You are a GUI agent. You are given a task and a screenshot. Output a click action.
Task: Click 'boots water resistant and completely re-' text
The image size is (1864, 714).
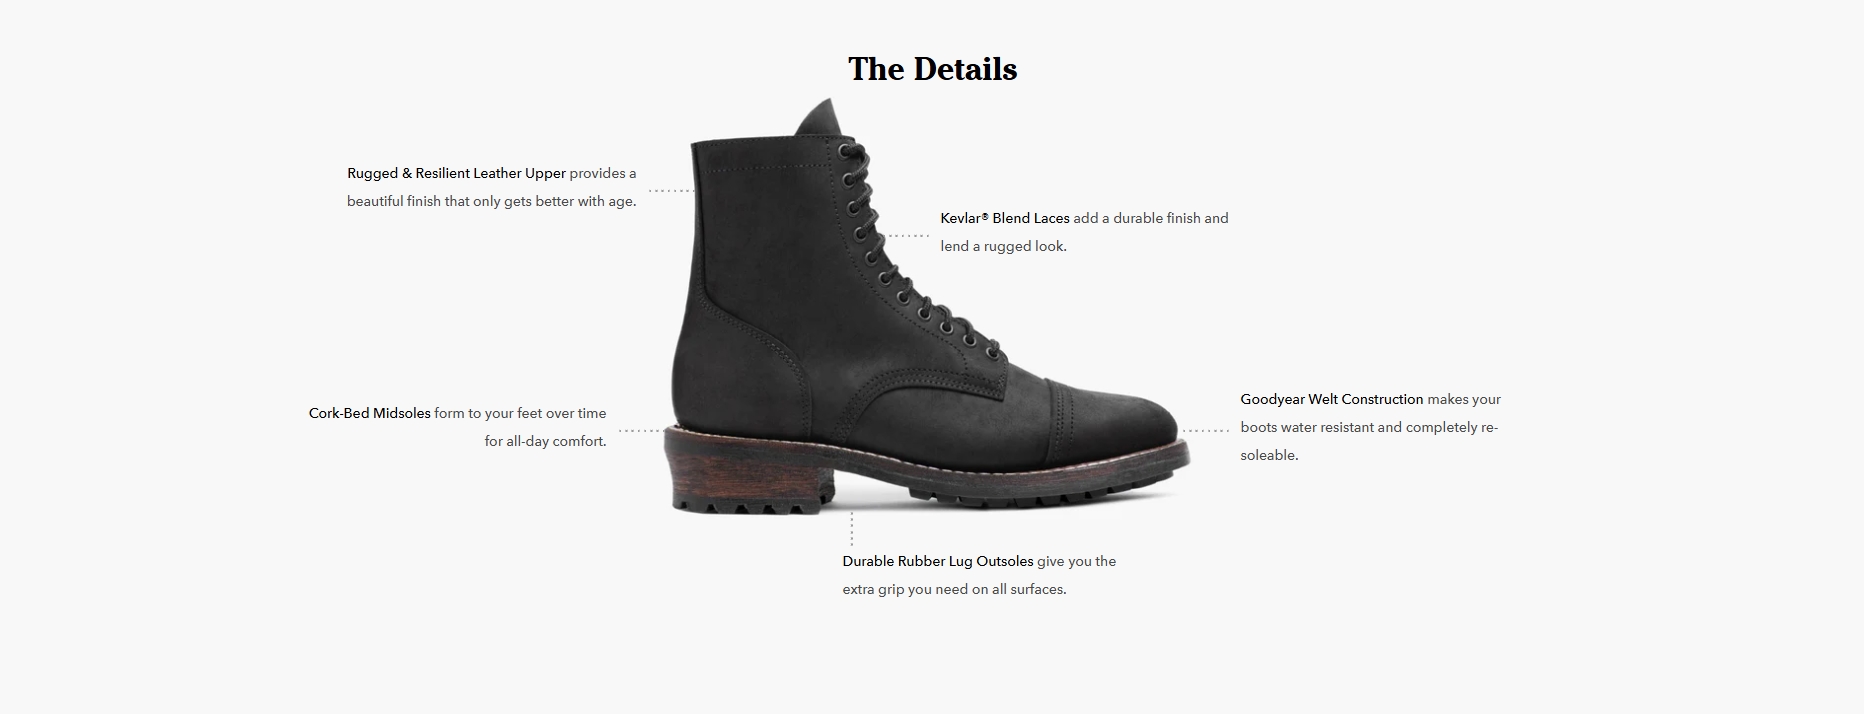(1369, 427)
